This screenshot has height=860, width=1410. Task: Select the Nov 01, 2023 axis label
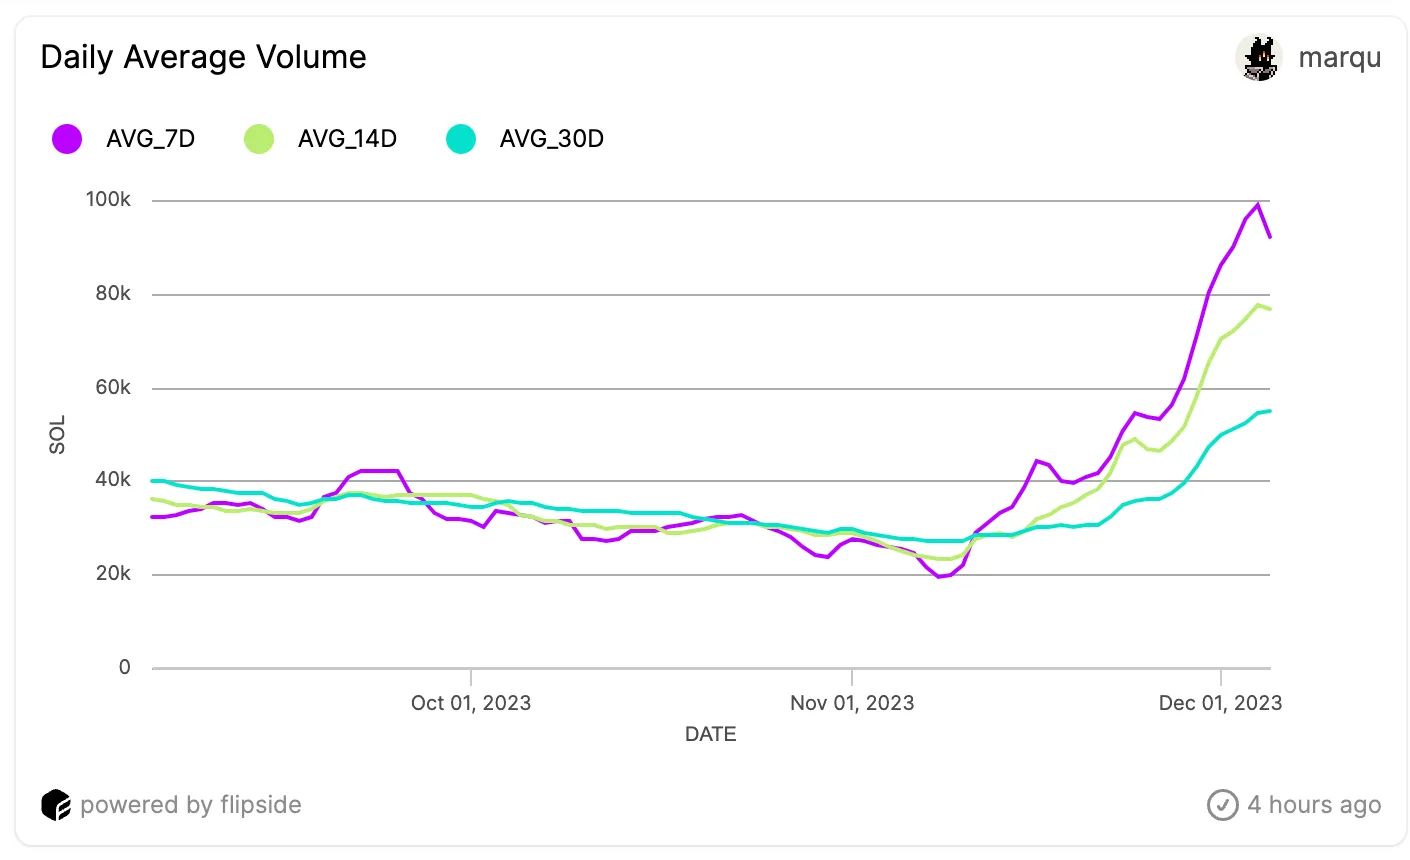pyautogui.click(x=852, y=703)
